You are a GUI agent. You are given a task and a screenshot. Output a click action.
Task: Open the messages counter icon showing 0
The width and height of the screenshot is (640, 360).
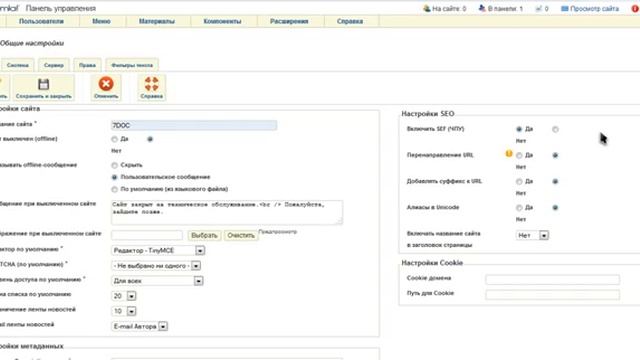(538, 8)
